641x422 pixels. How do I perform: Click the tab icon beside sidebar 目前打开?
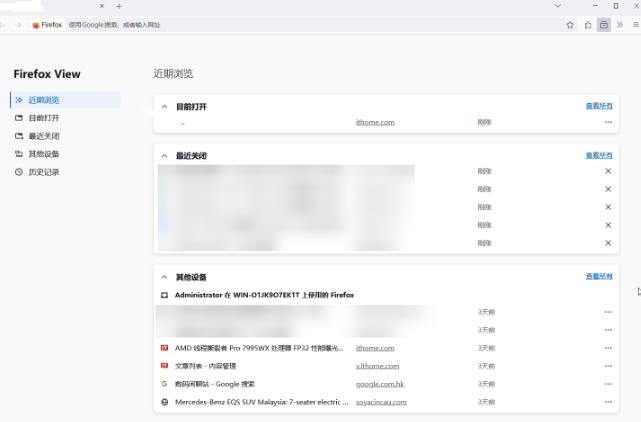point(19,118)
